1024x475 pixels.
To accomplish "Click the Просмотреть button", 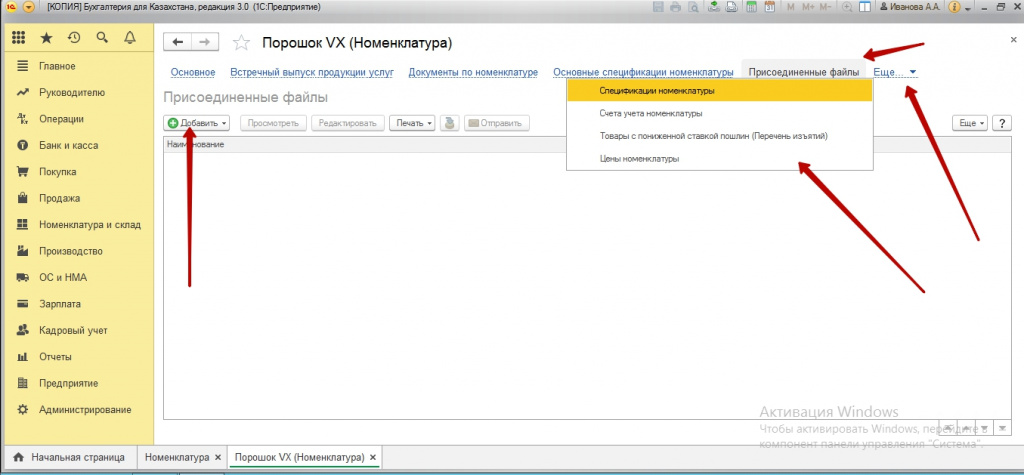I will pyautogui.click(x=273, y=123).
